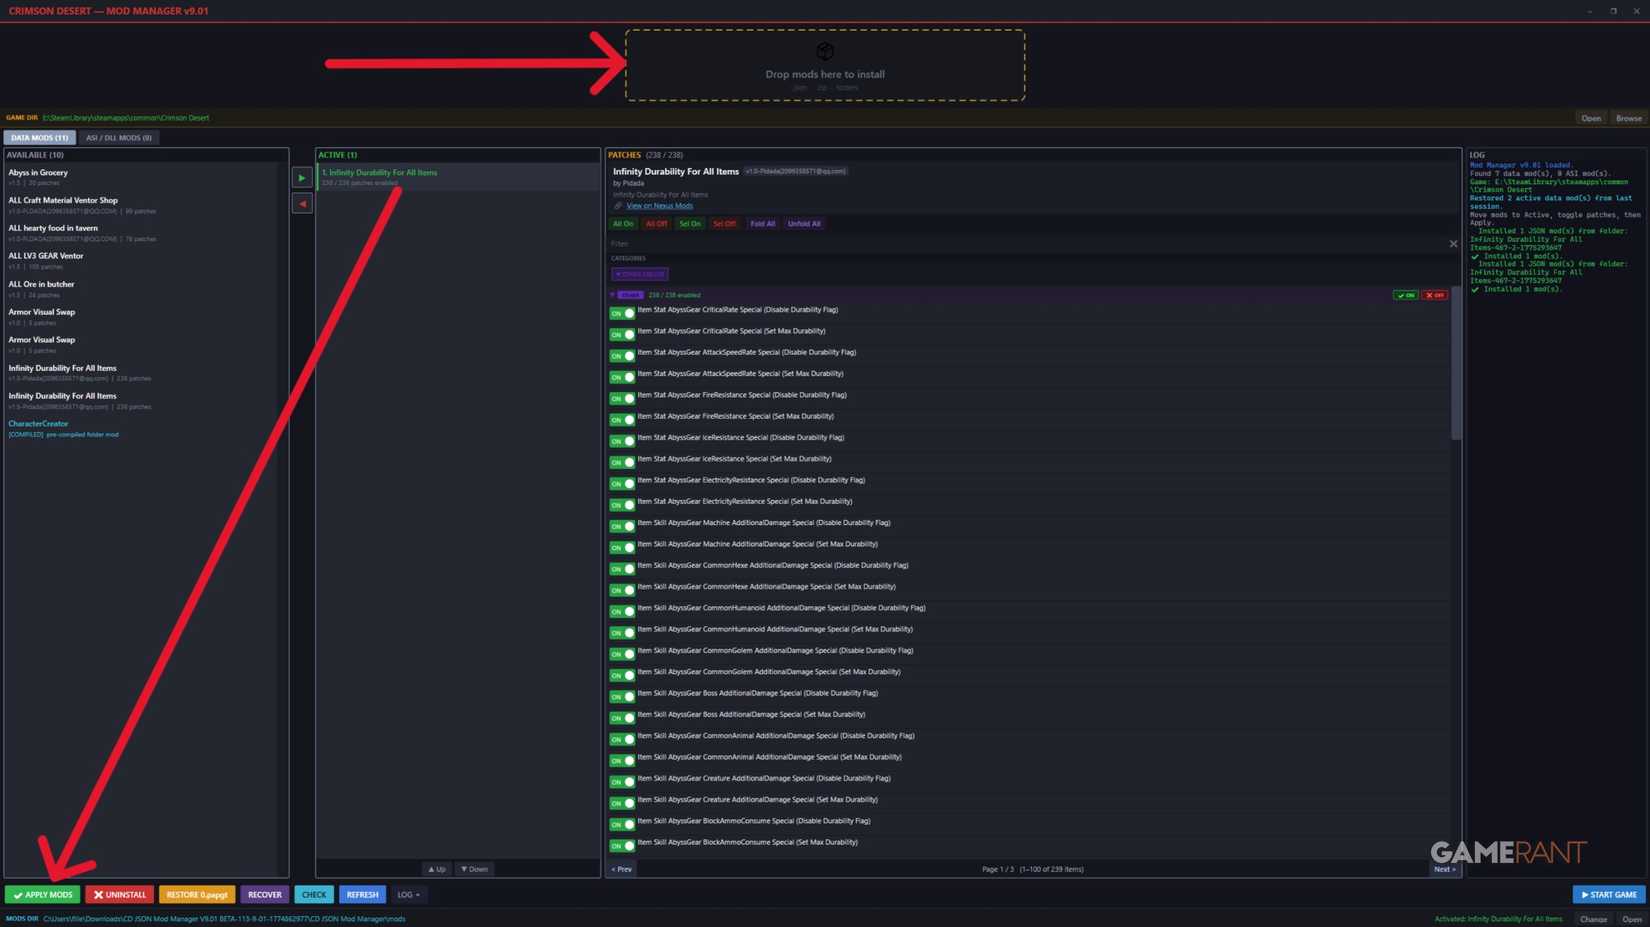Click the Sel On button
This screenshot has width=1650, height=927.
(690, 224)
